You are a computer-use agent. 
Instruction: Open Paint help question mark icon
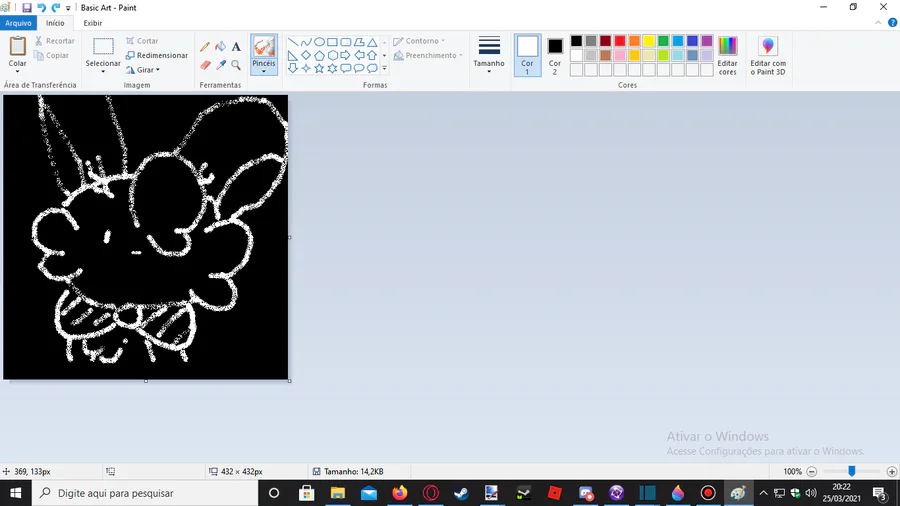(x=893, y=23)
